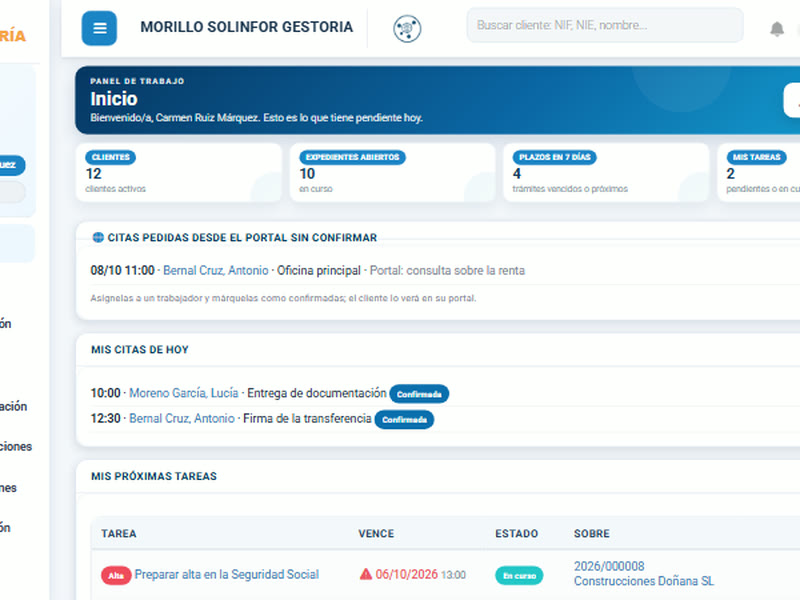This screenshot has height=600, width=800.
Task: Click the globe icon beside Citas pedidas
Action: point(98,237)
